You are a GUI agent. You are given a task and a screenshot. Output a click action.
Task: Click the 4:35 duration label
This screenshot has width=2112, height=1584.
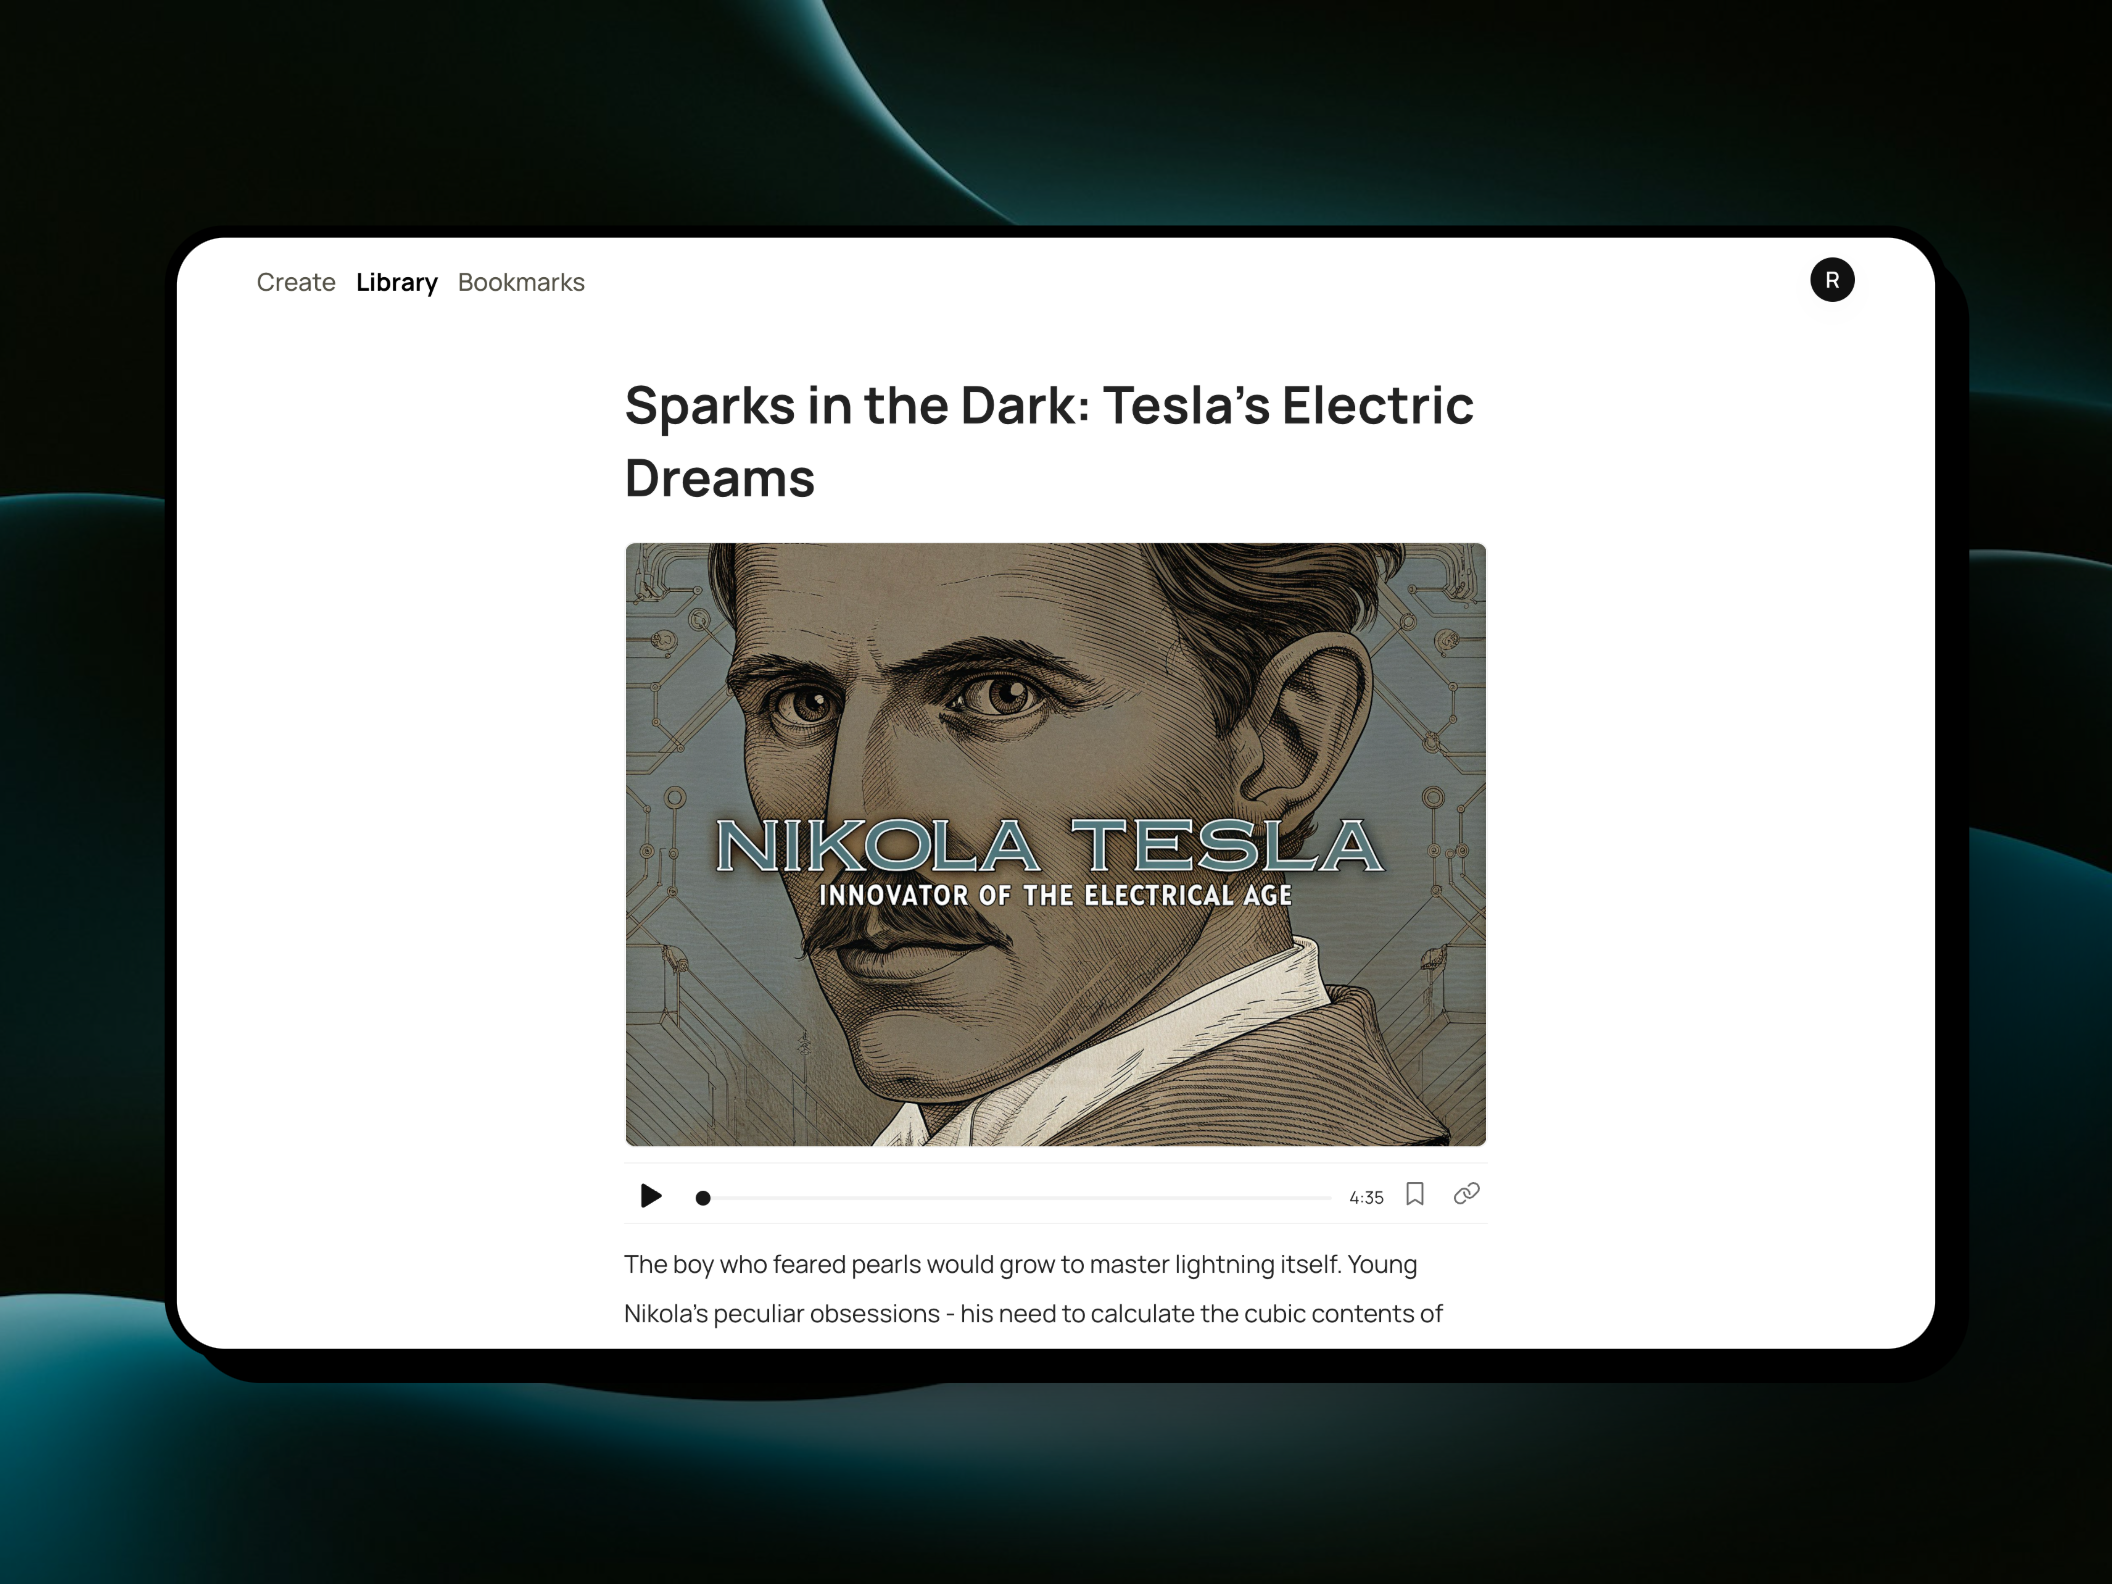[x=1366, y=1198]
